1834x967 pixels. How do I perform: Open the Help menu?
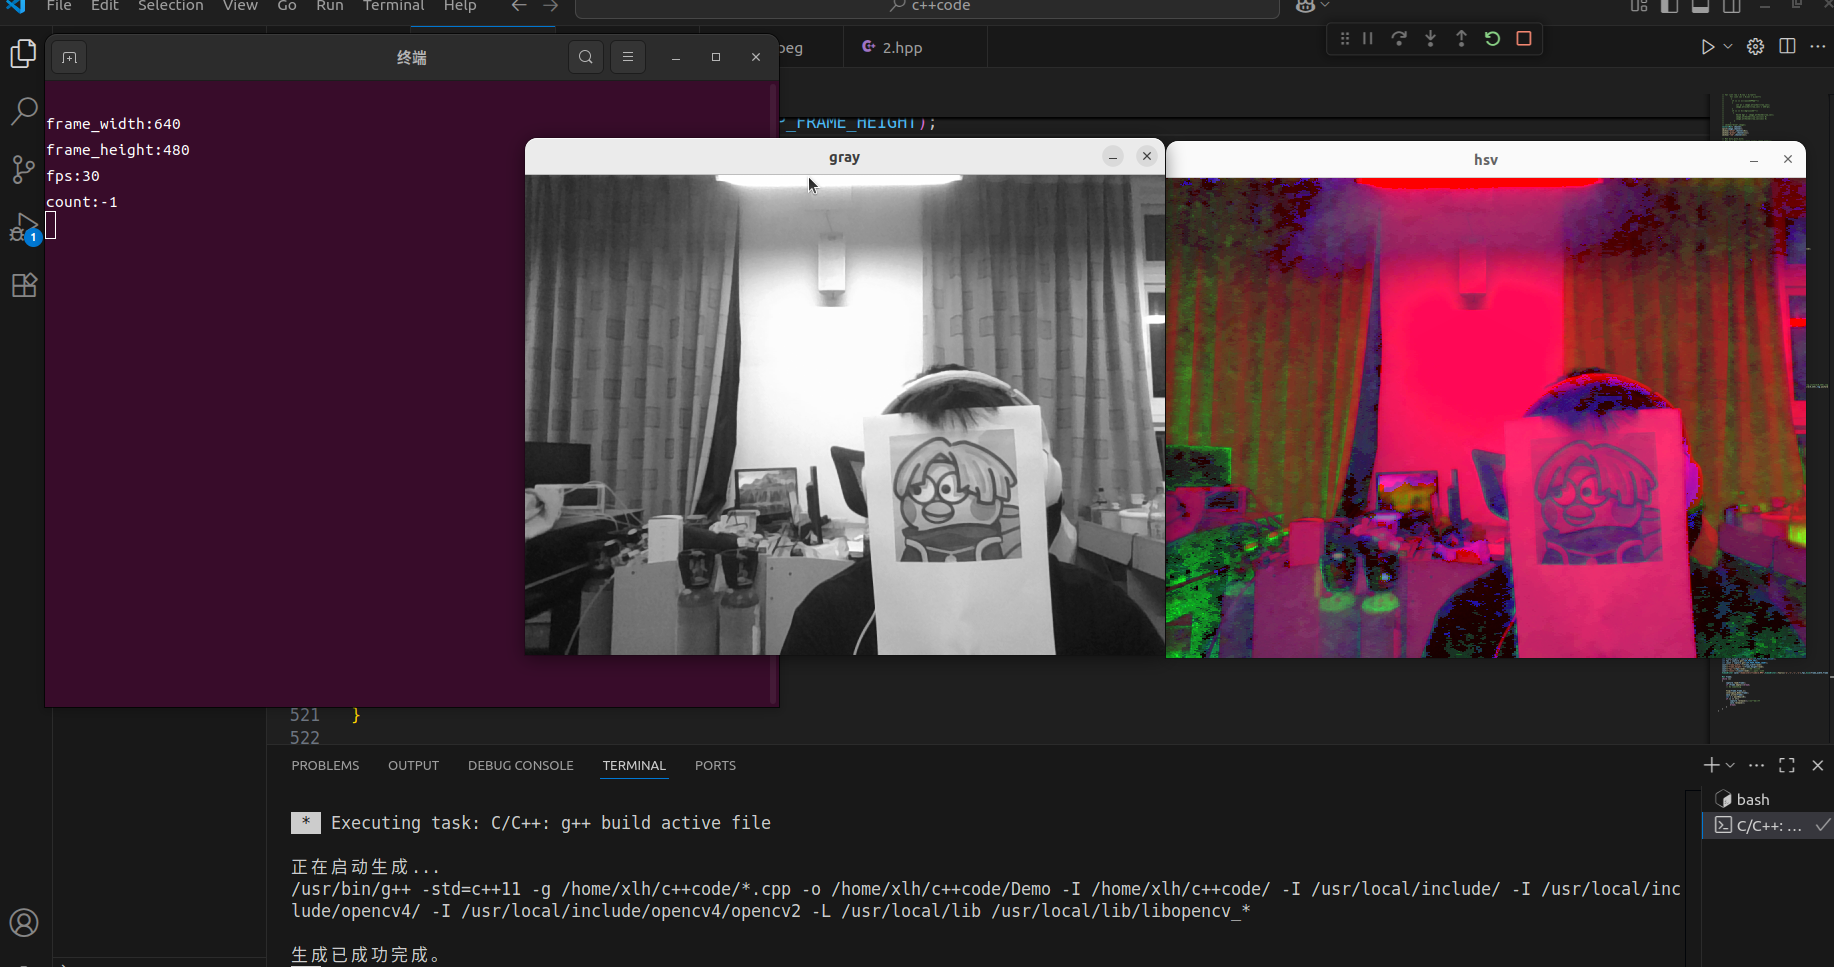460,6
